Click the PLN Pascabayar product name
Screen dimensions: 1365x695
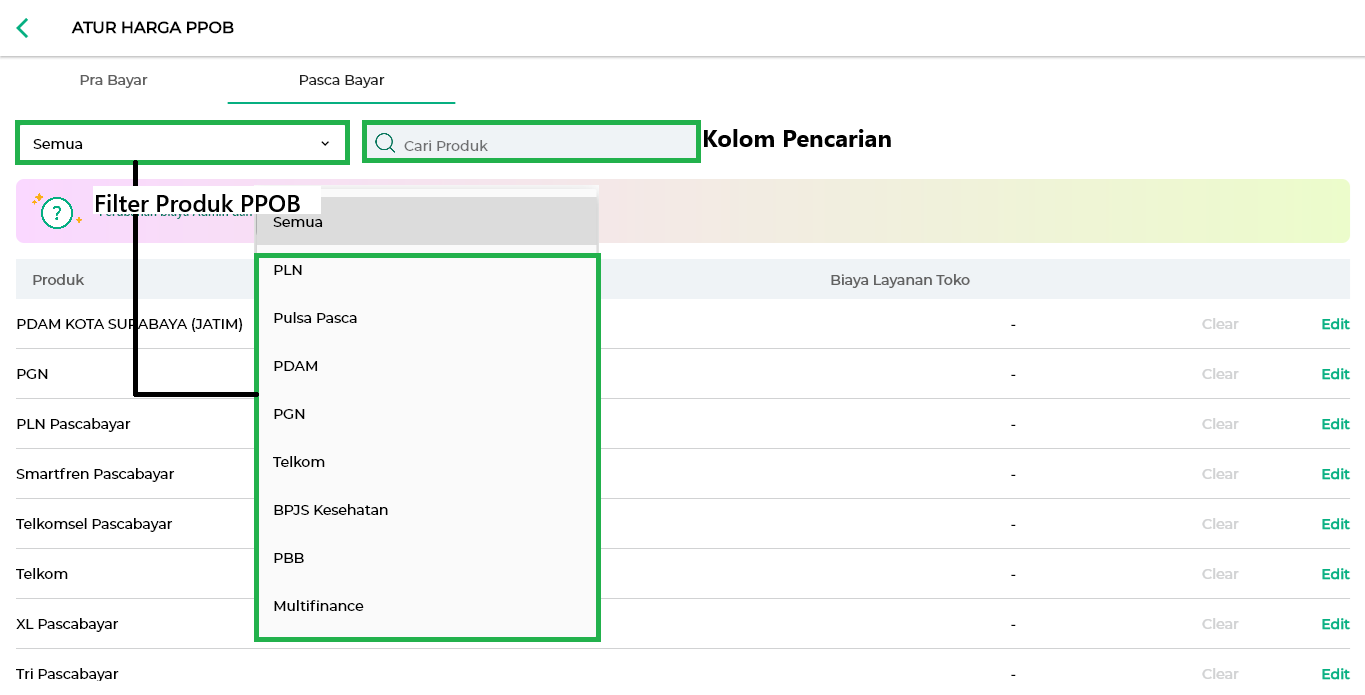click(x=73, y=424)
